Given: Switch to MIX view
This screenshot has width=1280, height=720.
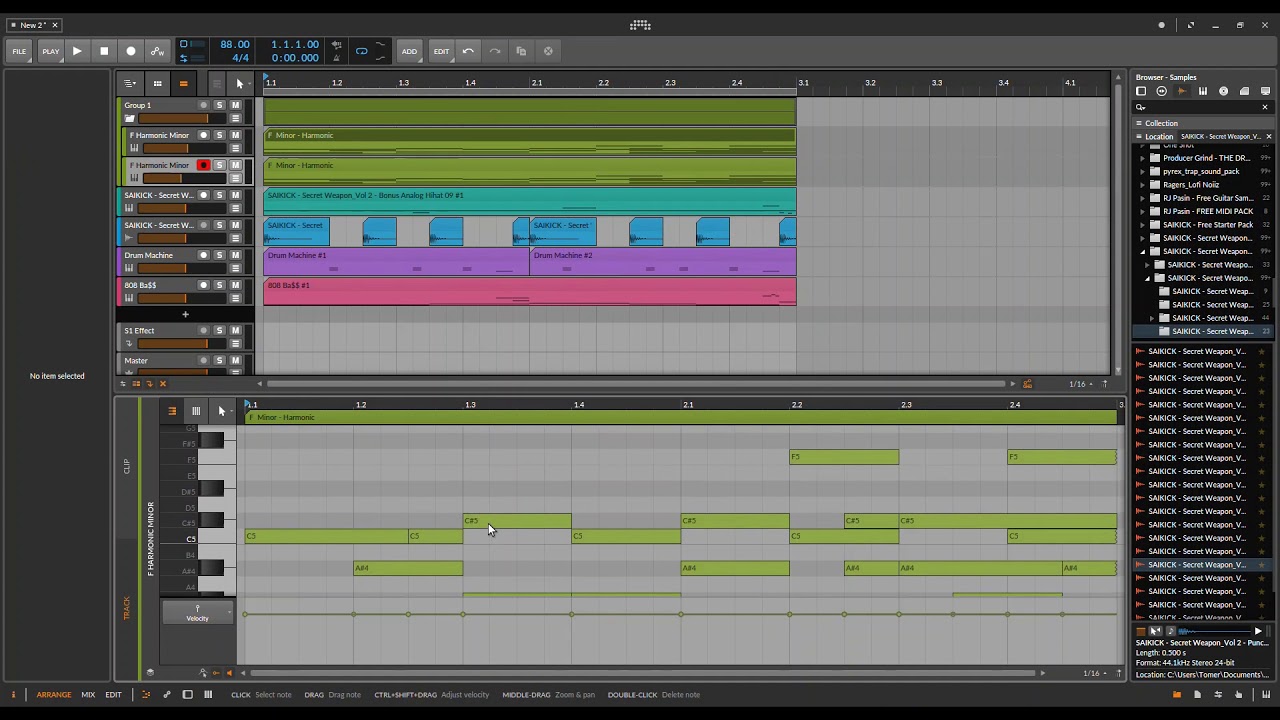Looking at the screenshot, I should coord(88,694).
